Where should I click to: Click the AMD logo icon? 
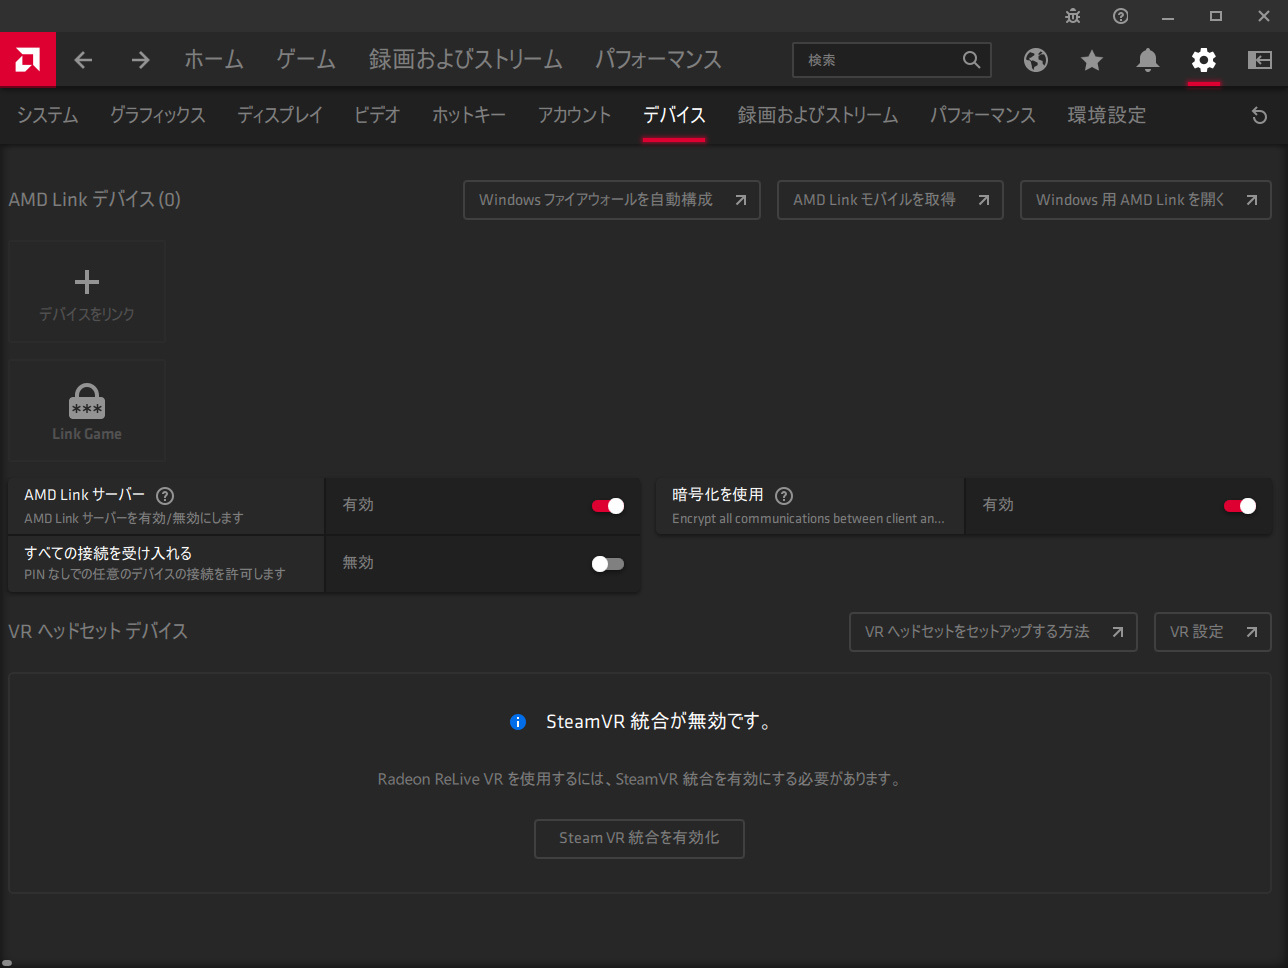[x=27, y=60]
